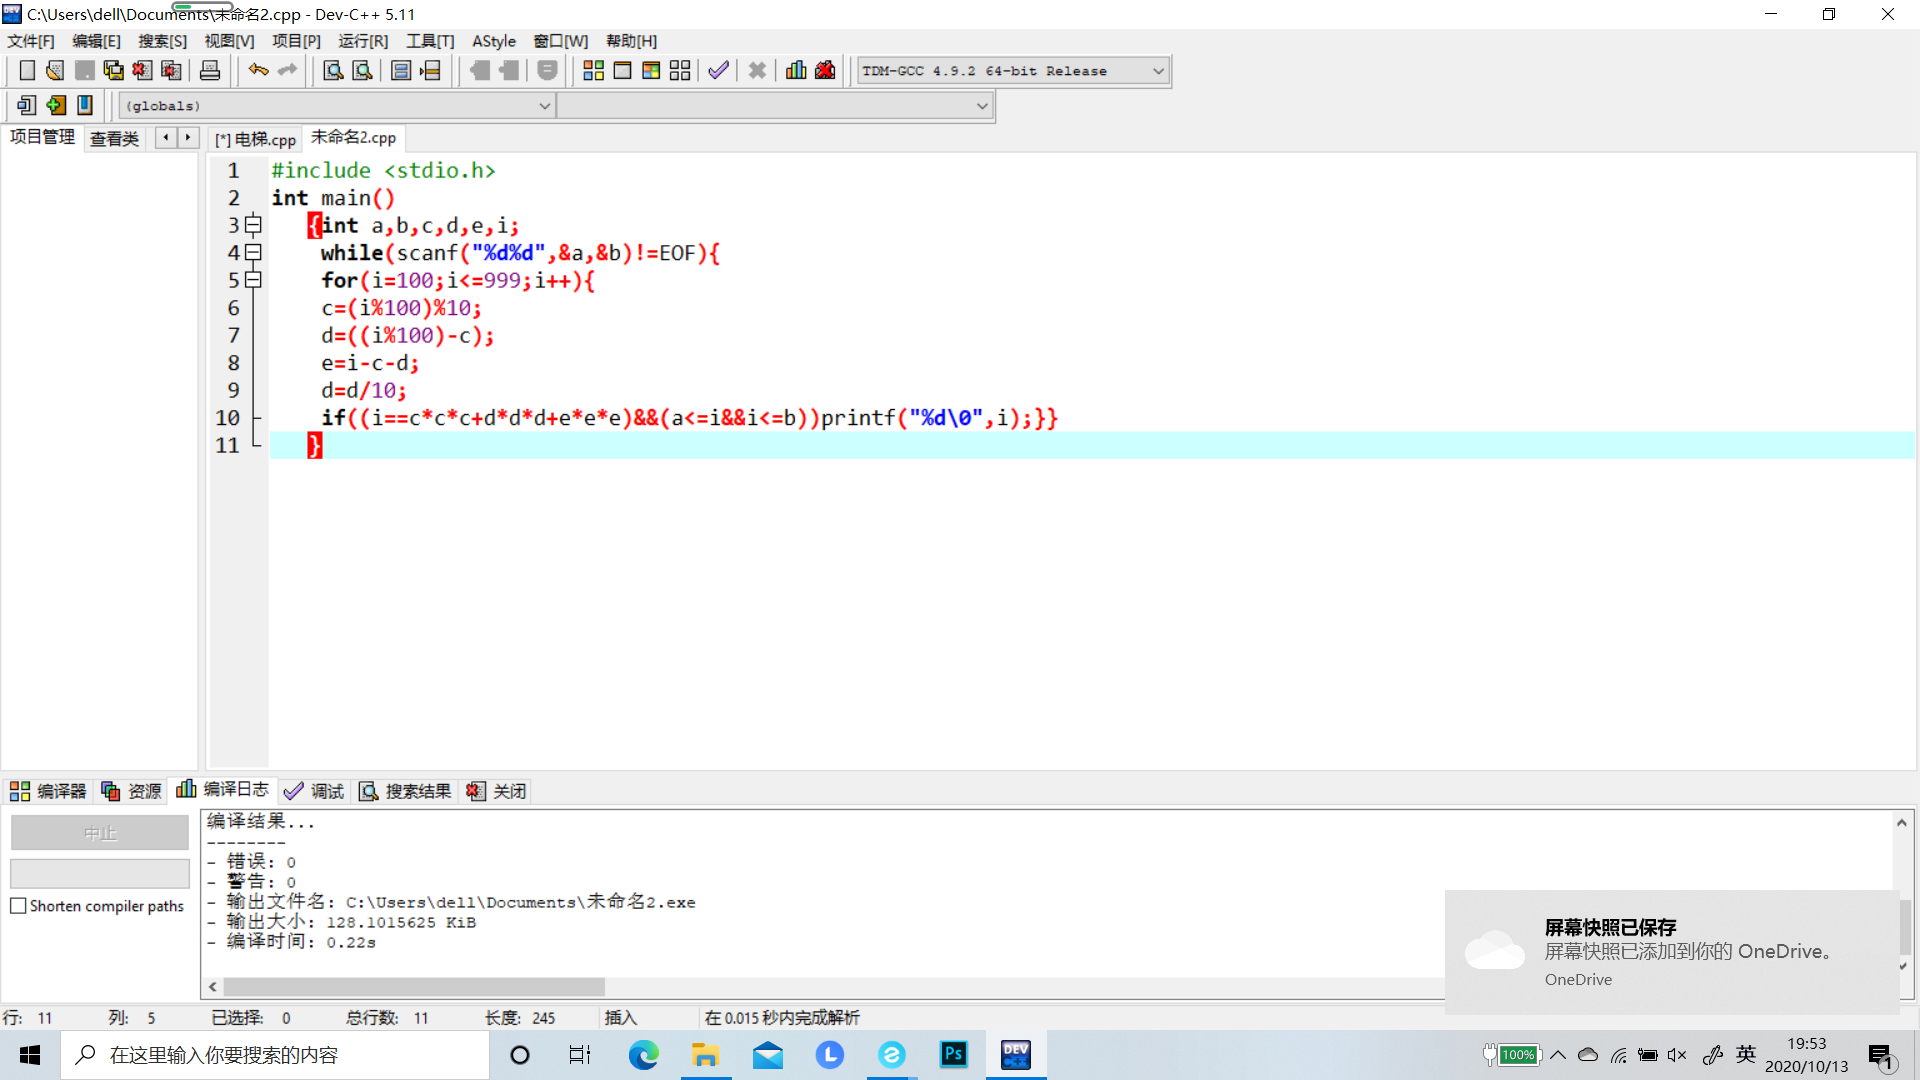Open the 运行[R] menu
Viewport: 1920px width, 1080px height.
pos(363,41)
